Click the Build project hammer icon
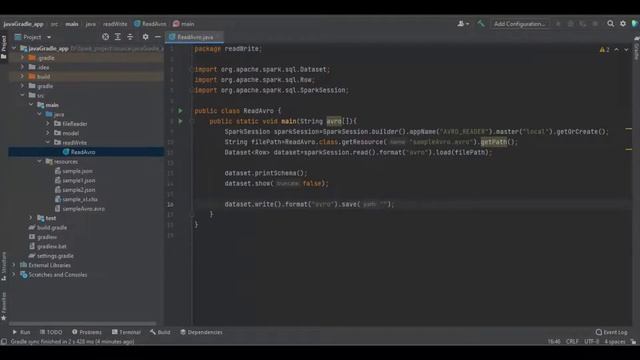640x360 pixels. [481, 24]
